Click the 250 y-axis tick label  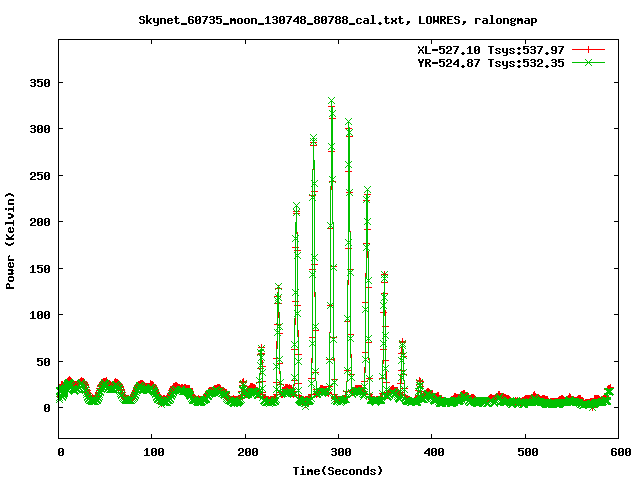point(40,176)
